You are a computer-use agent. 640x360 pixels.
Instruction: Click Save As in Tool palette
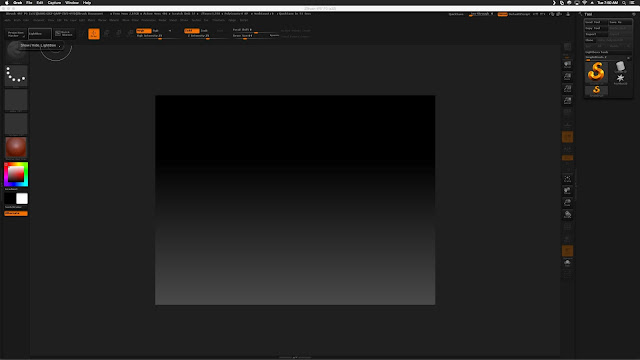[x=620, y=22]
